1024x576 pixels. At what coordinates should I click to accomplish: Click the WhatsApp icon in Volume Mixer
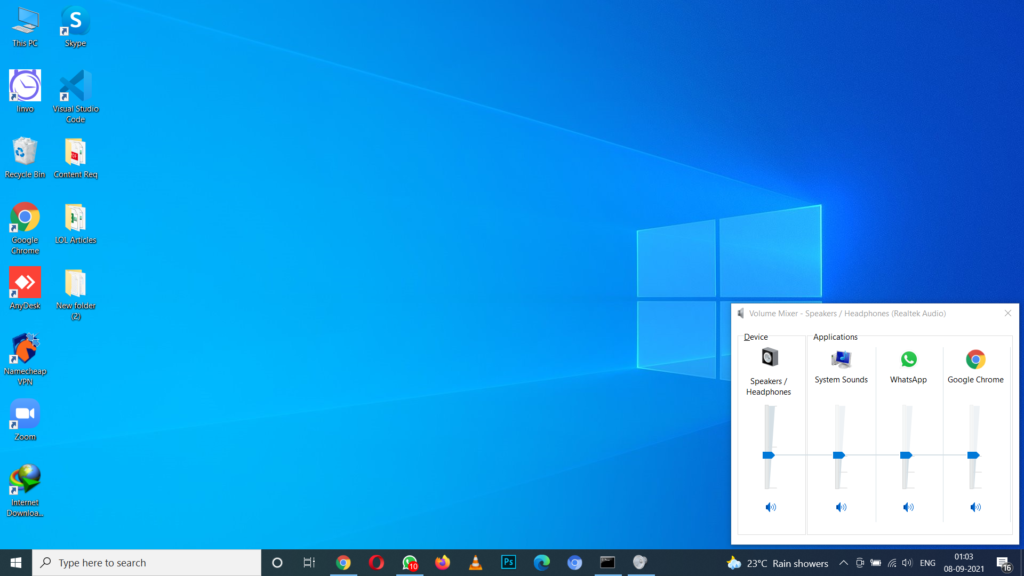click(908, 359)
